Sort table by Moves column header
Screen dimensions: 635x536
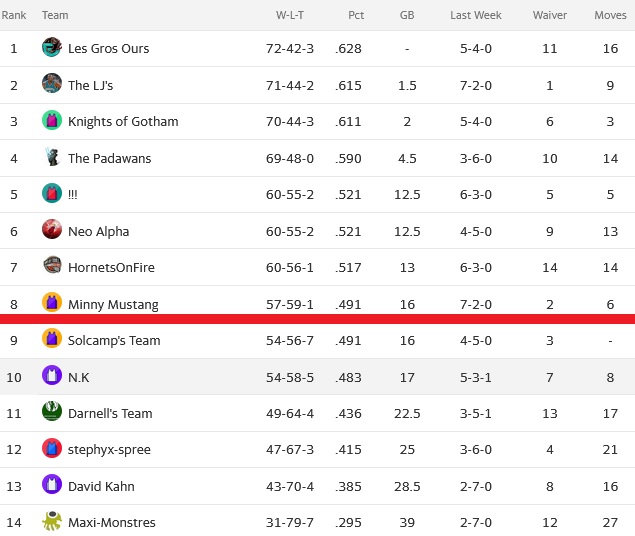(x=610, y=15)
